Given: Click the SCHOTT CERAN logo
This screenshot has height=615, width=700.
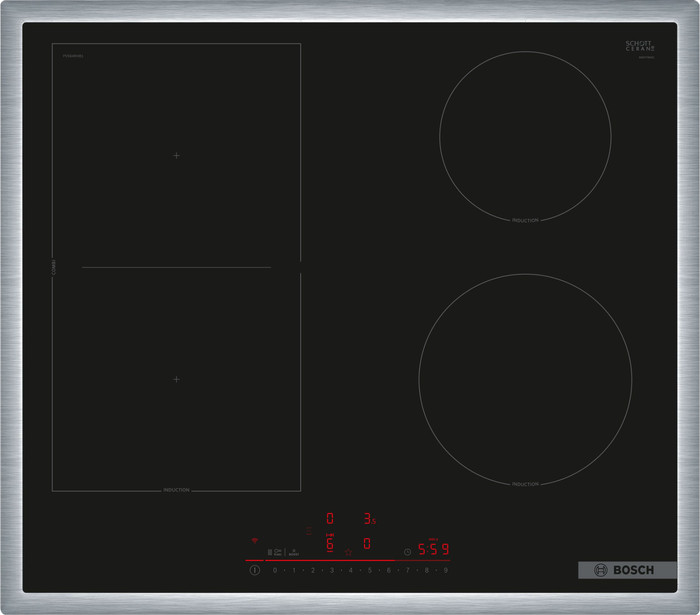Looking at the screenshot, I should tap(640, 46).
